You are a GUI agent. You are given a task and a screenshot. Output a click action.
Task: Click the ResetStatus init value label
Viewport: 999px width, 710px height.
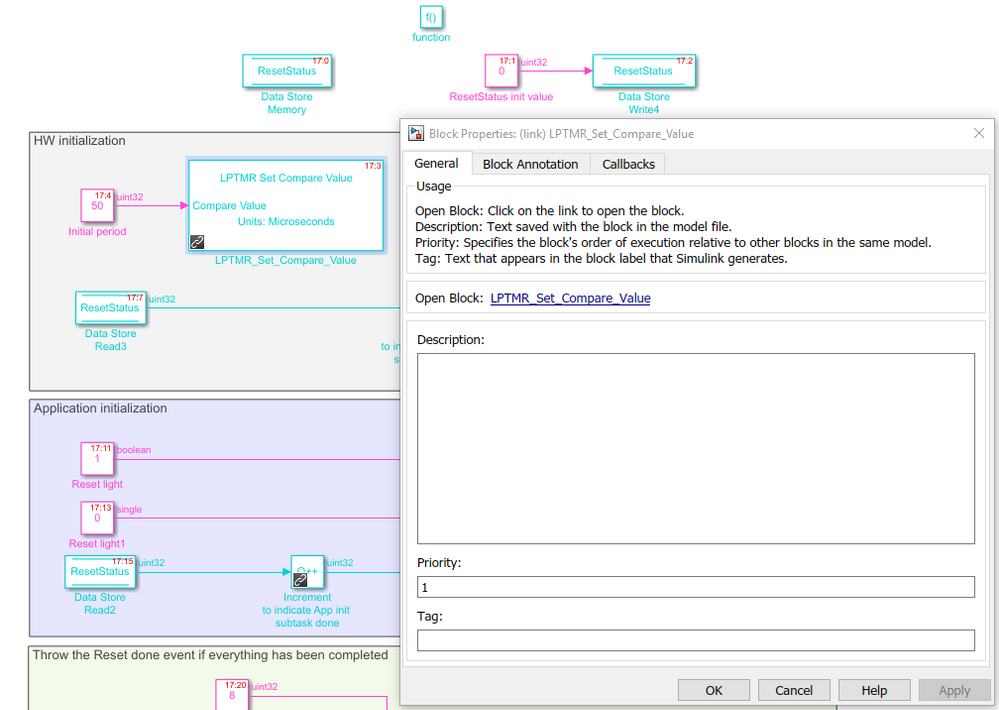[501, 96]
